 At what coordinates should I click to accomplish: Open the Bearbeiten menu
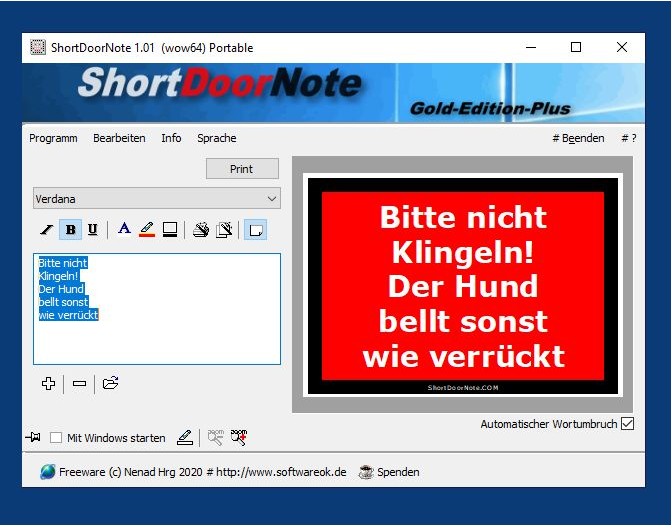(x=119, y=138)
